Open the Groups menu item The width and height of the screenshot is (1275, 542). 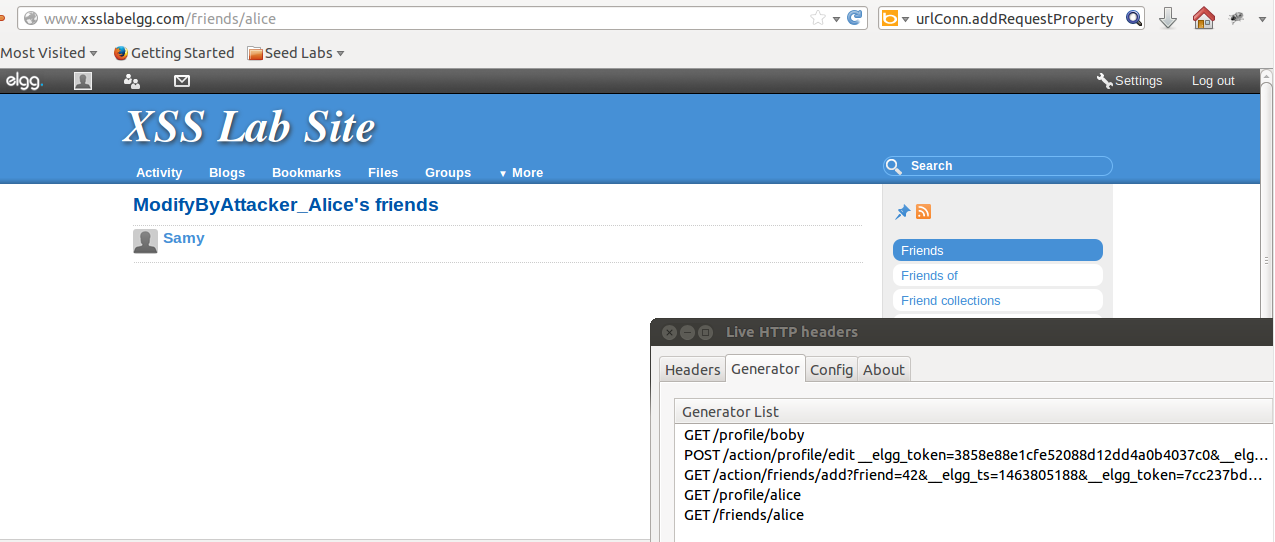point(448,173)
